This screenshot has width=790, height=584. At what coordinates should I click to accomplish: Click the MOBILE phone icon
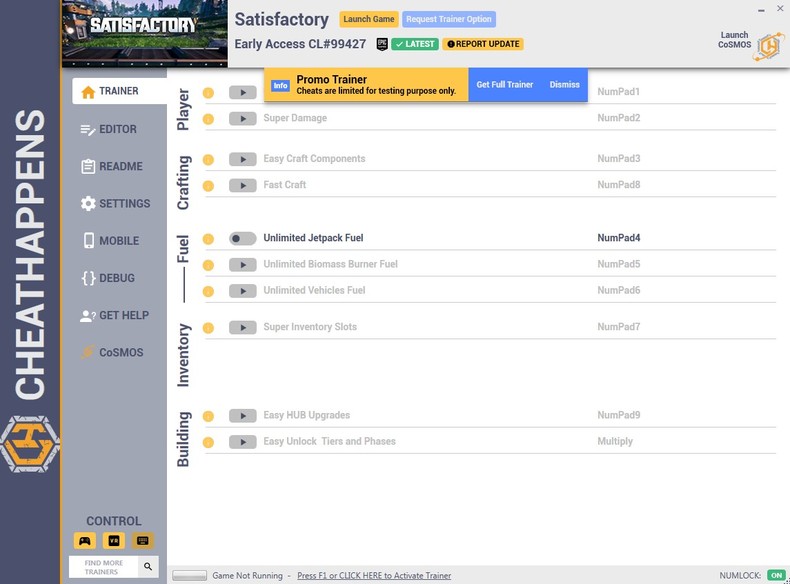(x=89, y=240)
